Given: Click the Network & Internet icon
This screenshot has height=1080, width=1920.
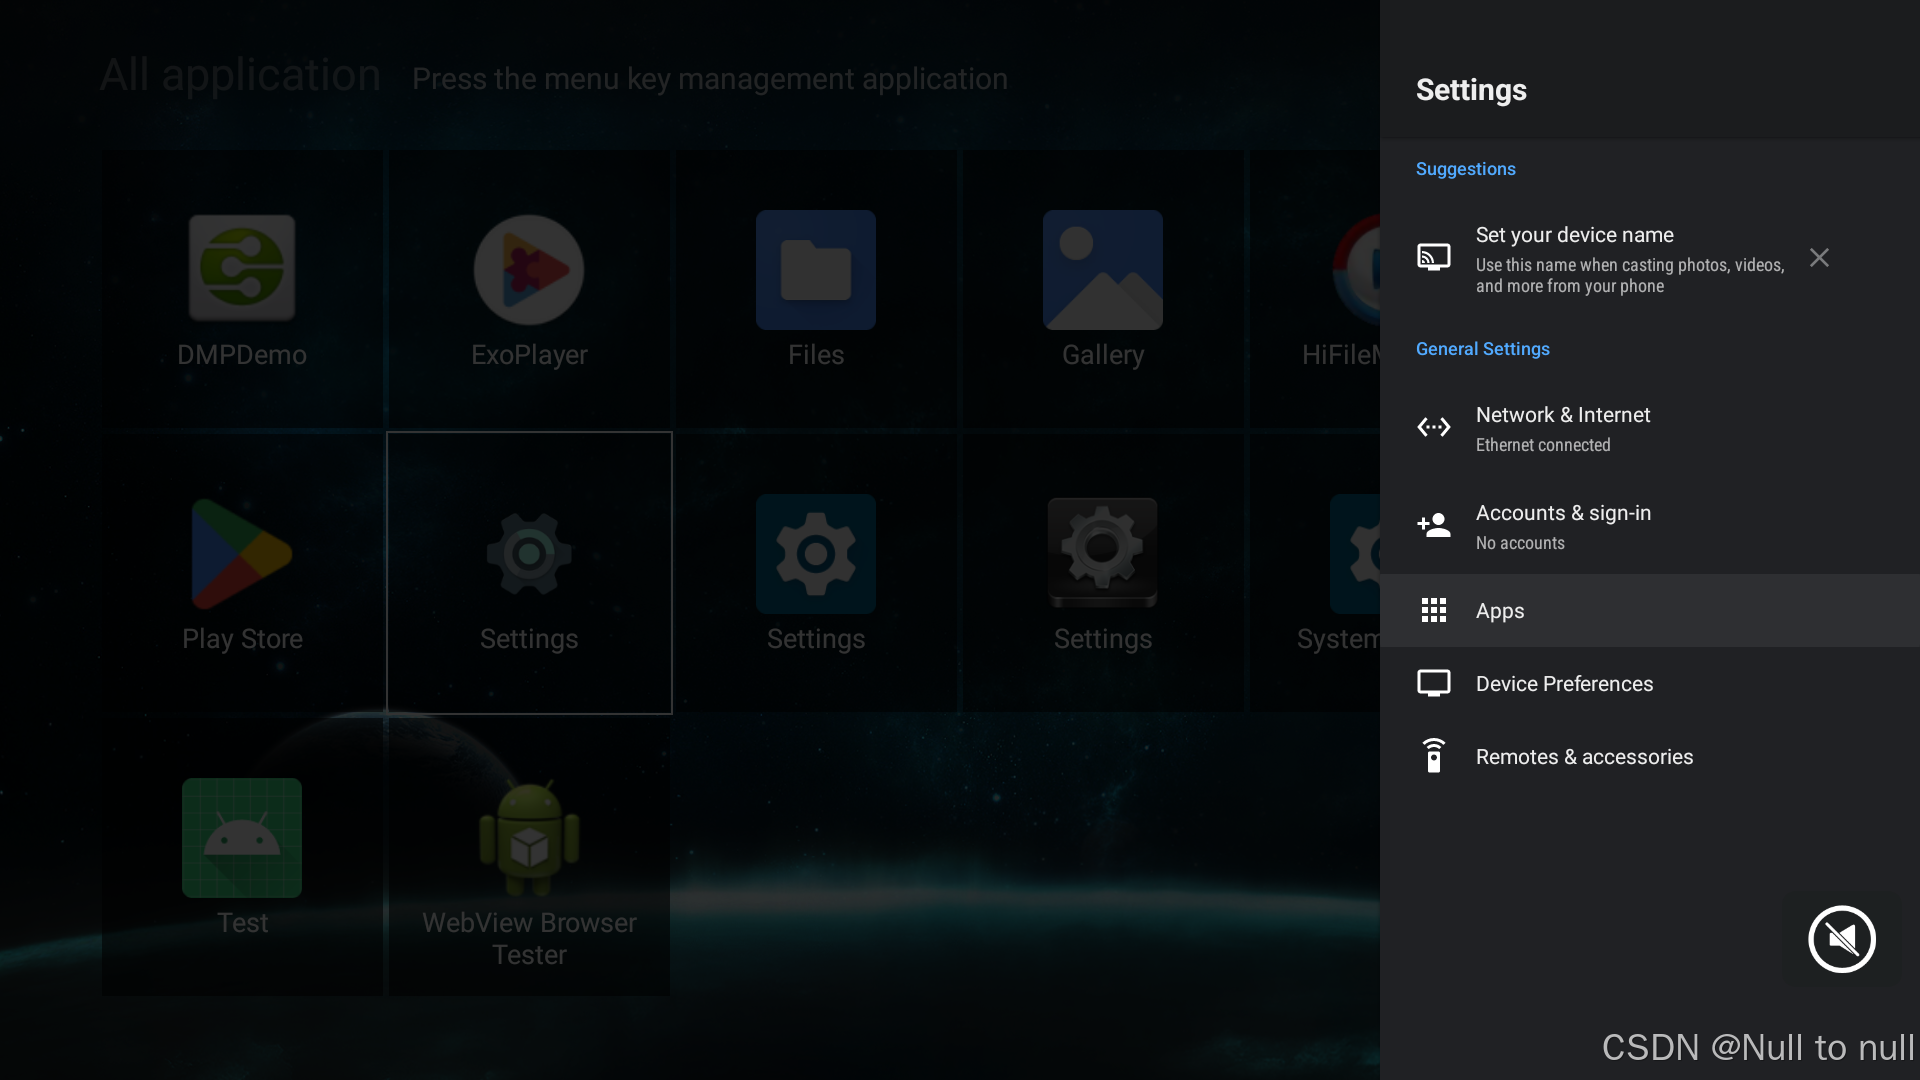Looking at the screenshot, I should tap(1434, 427).
